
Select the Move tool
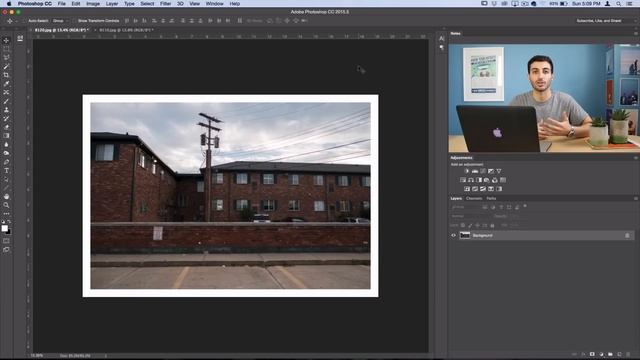point(6,40)
